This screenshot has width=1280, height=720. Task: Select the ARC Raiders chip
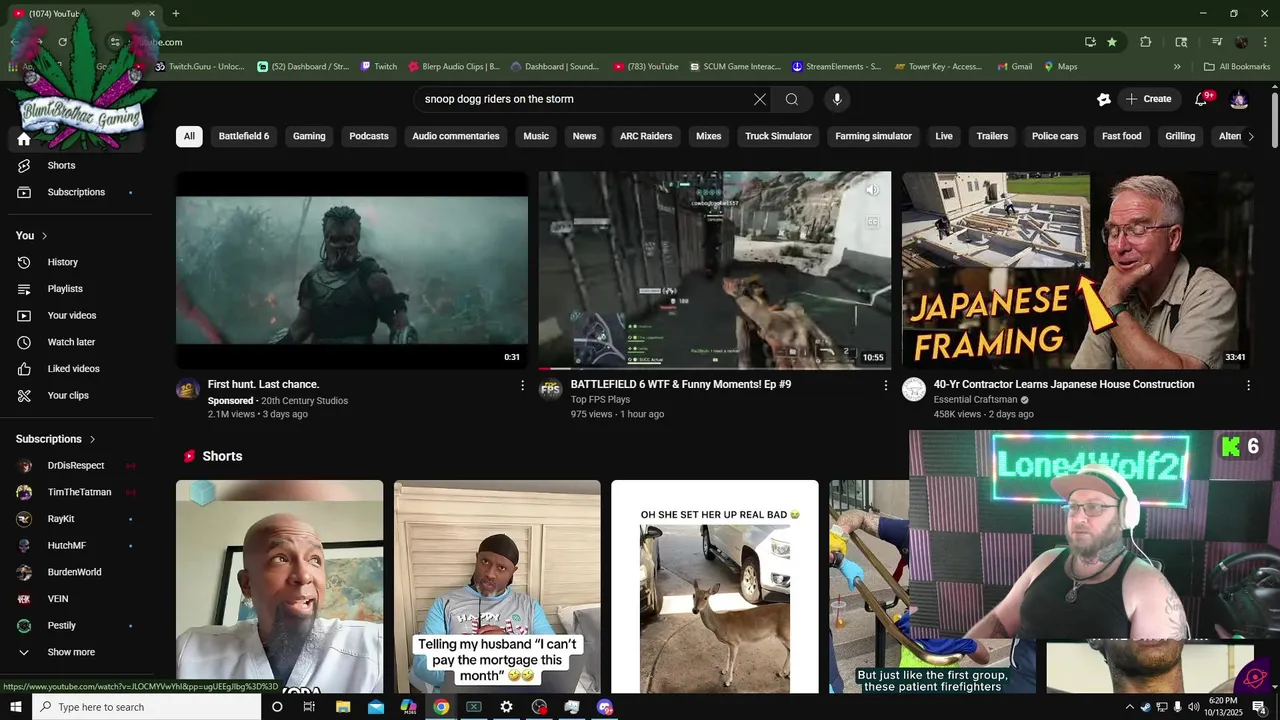tap(646, 136)
